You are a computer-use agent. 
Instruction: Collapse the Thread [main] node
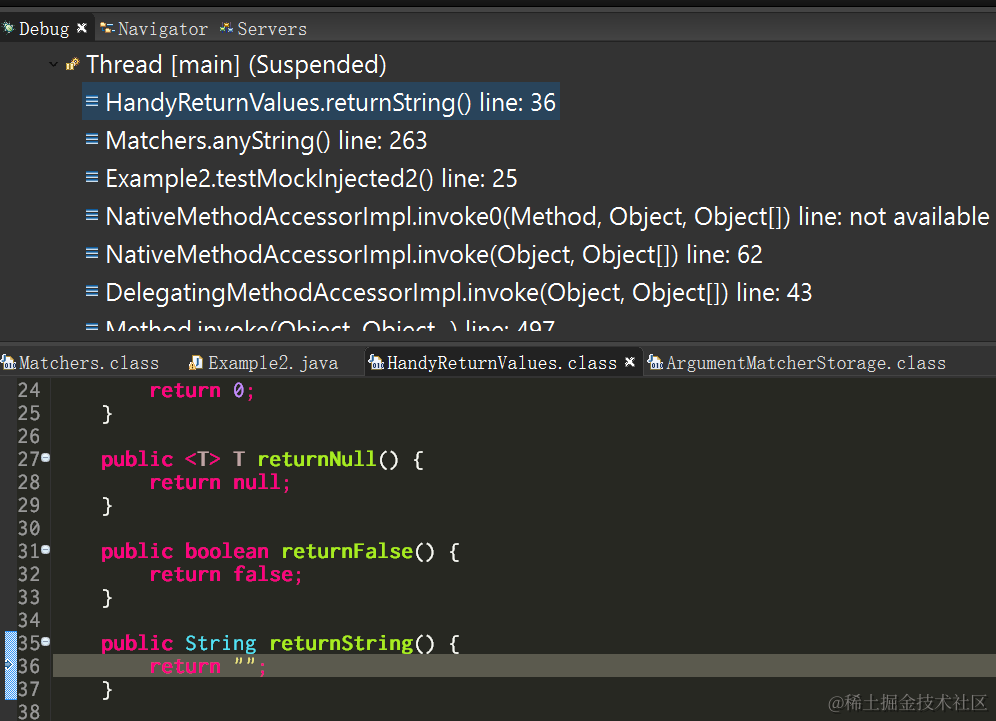click(54, 64)
